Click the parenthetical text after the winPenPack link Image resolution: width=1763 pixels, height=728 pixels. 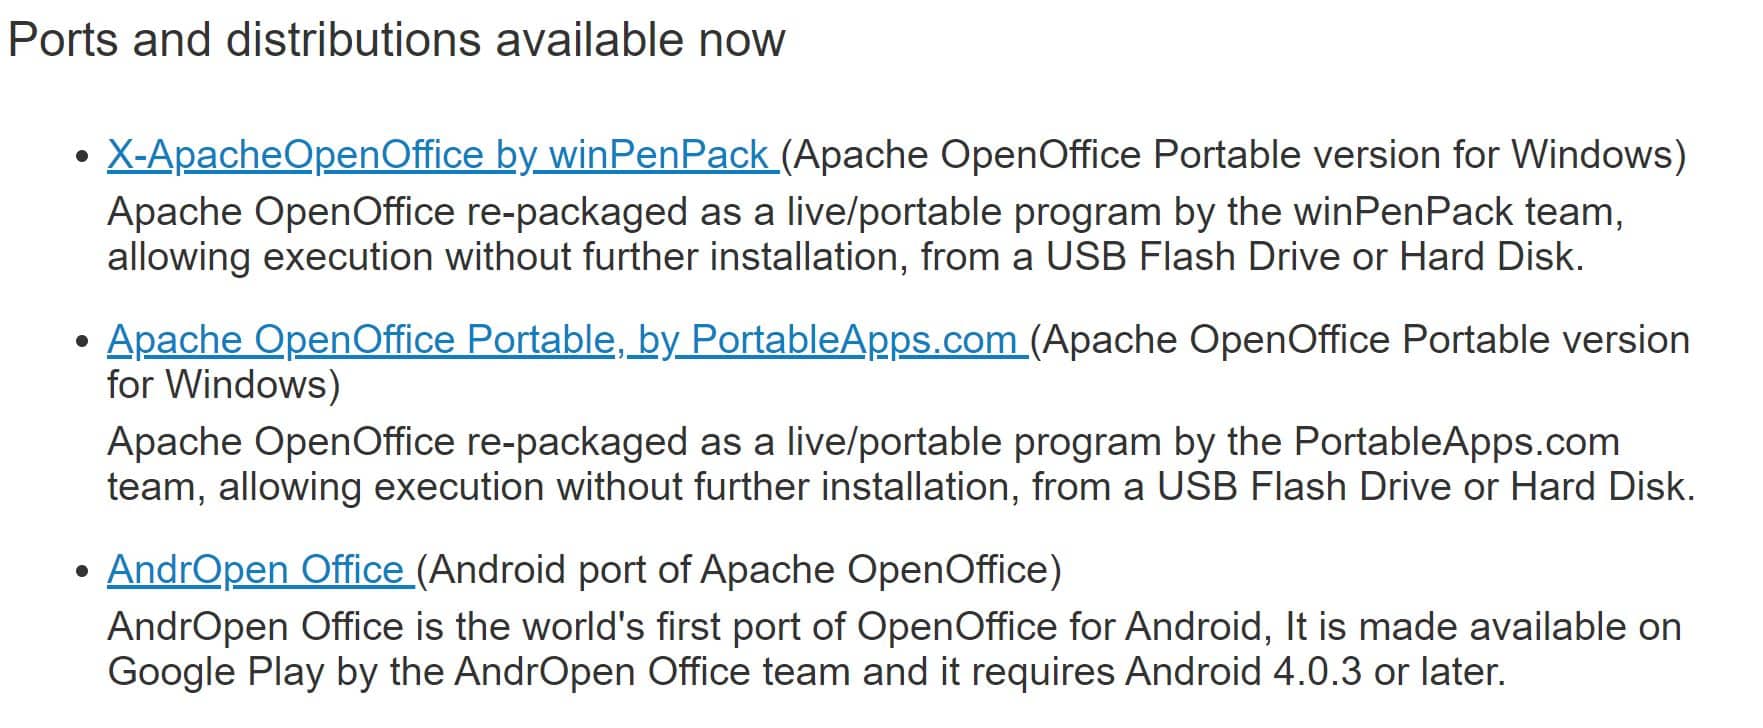click(x=1232, y=155)
